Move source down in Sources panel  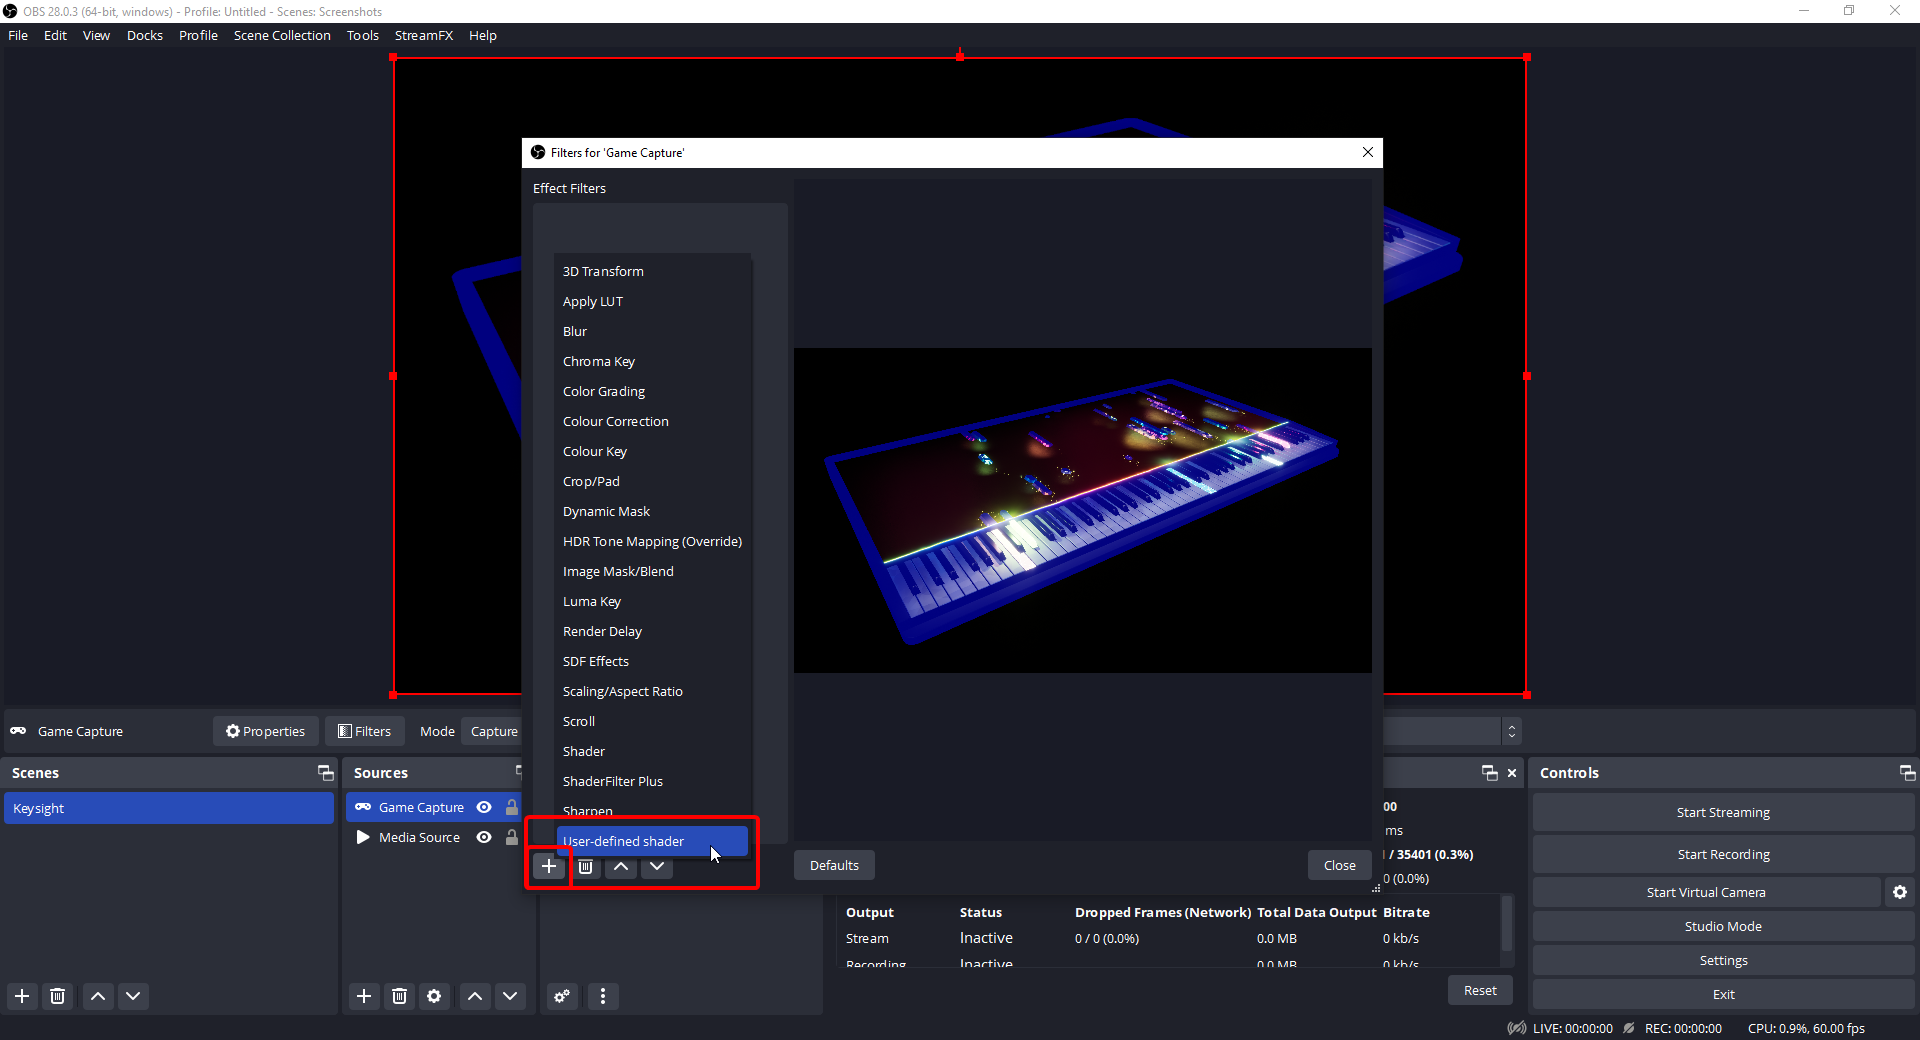510,996
